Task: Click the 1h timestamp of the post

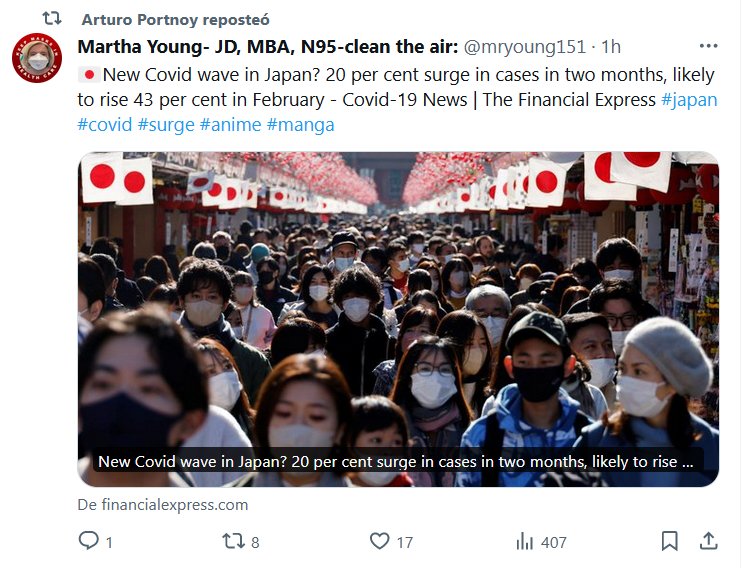Action: [x=610, y=46]
